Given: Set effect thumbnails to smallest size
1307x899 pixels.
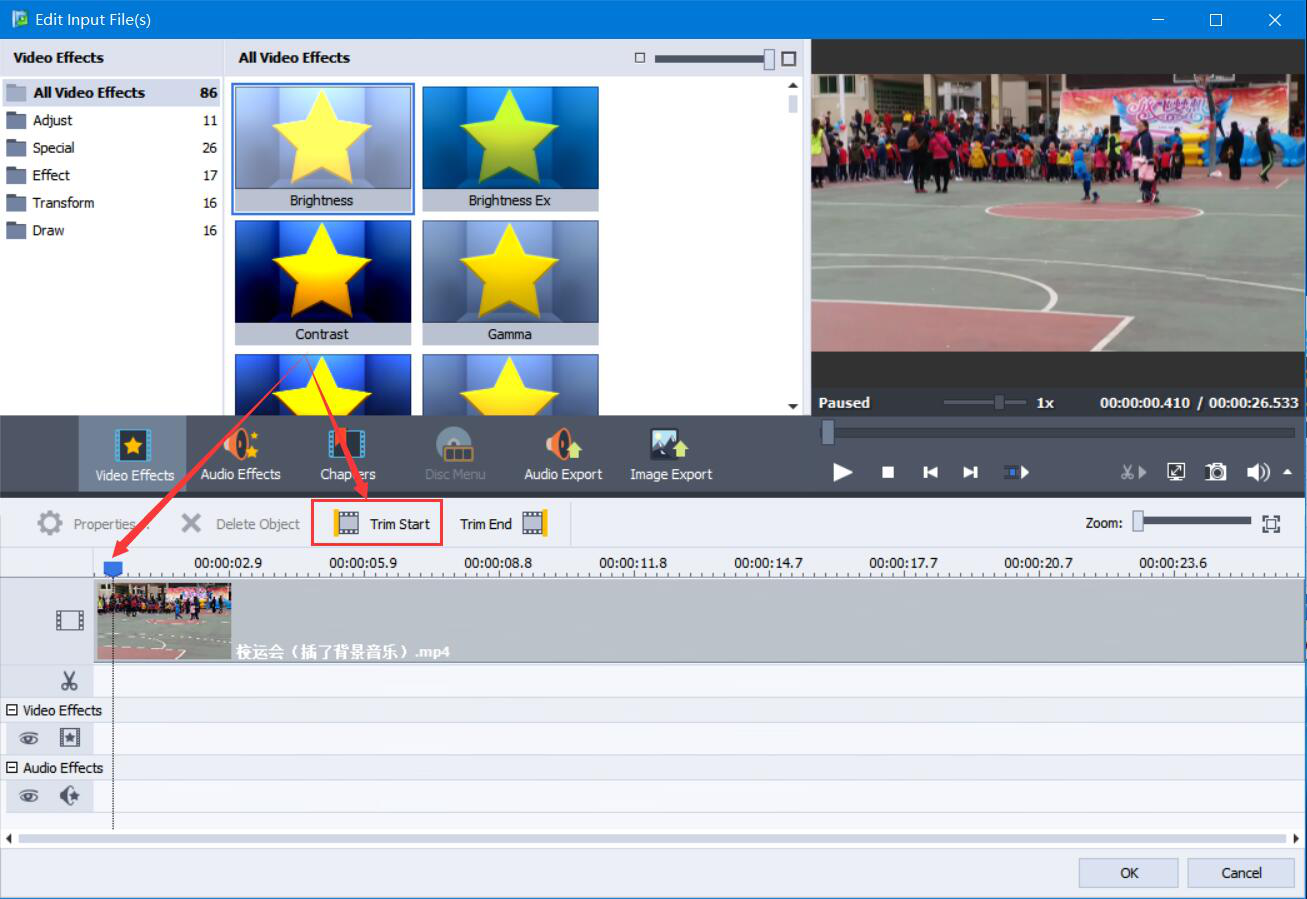Looking at the screenshot, I should click(x=640, y=58).
